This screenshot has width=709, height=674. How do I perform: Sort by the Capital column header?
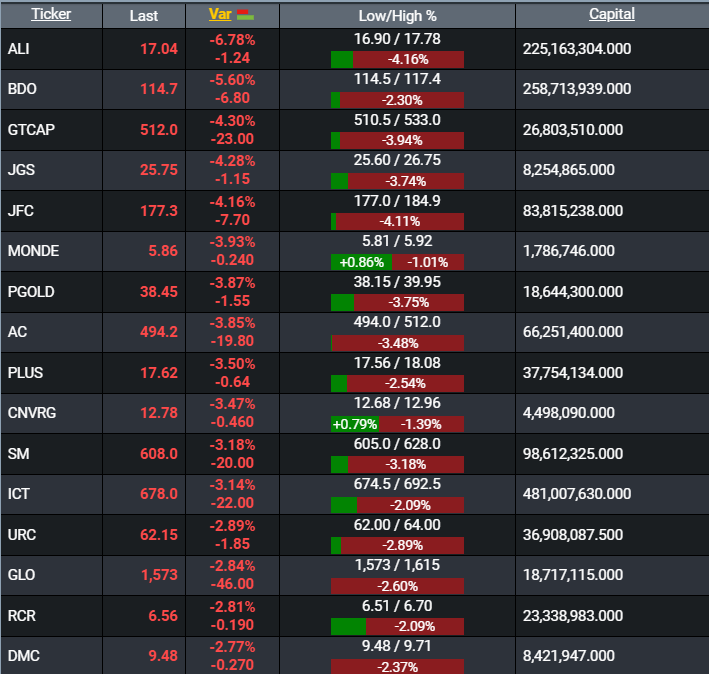[612, 14]
